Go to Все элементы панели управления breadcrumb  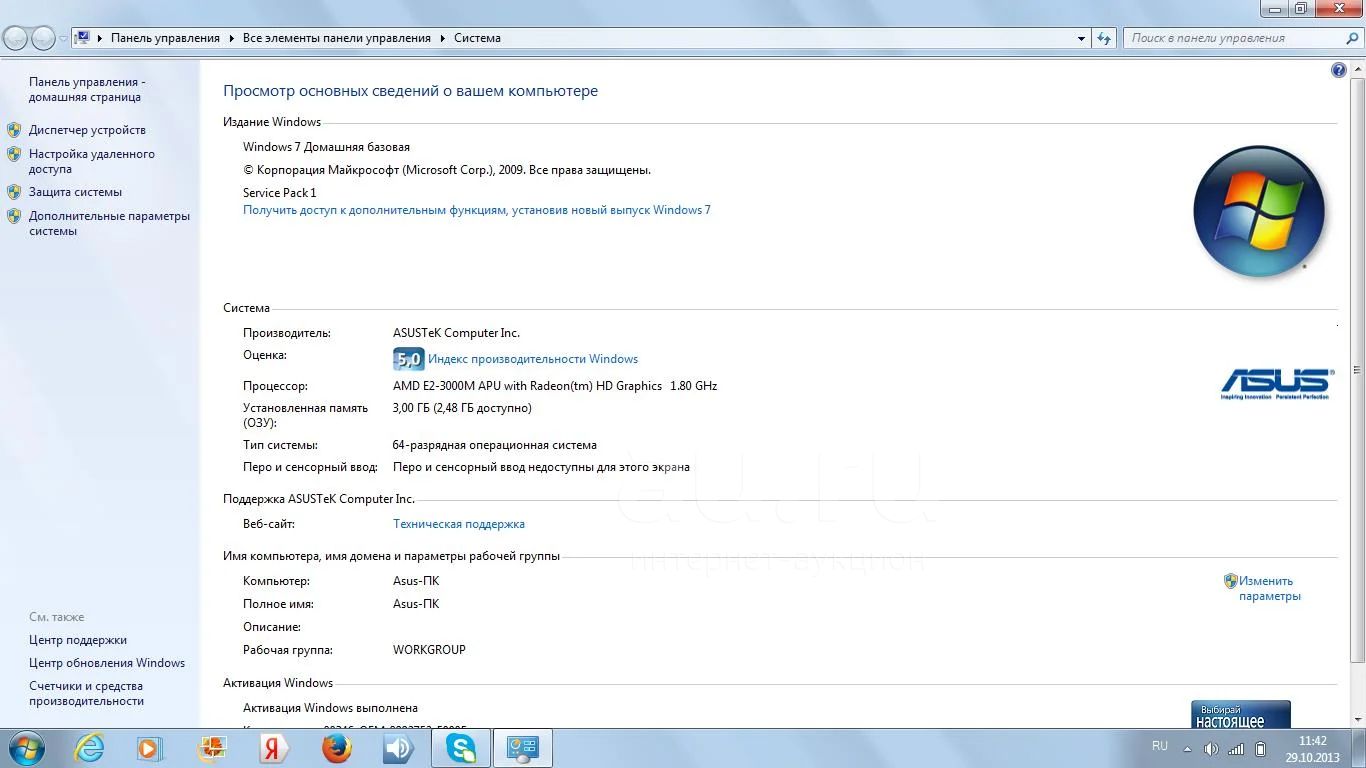pos(337,38)
